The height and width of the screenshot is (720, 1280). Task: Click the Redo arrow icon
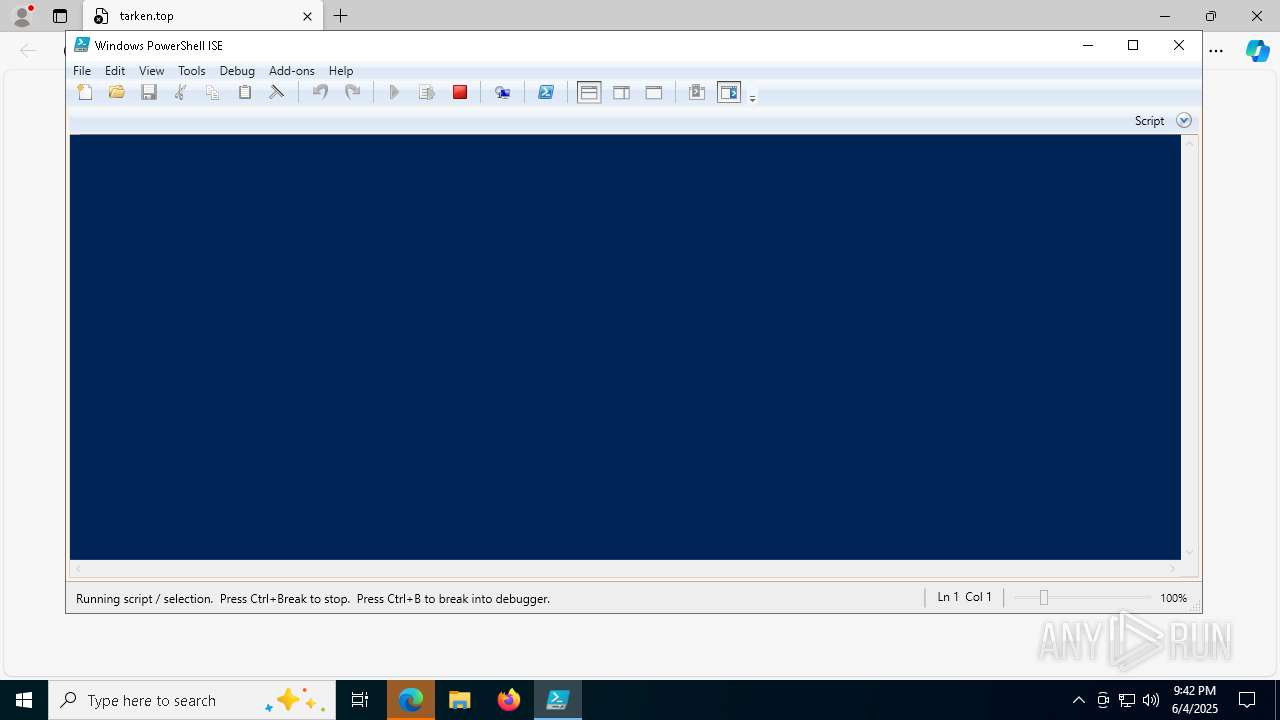(352, 92)
